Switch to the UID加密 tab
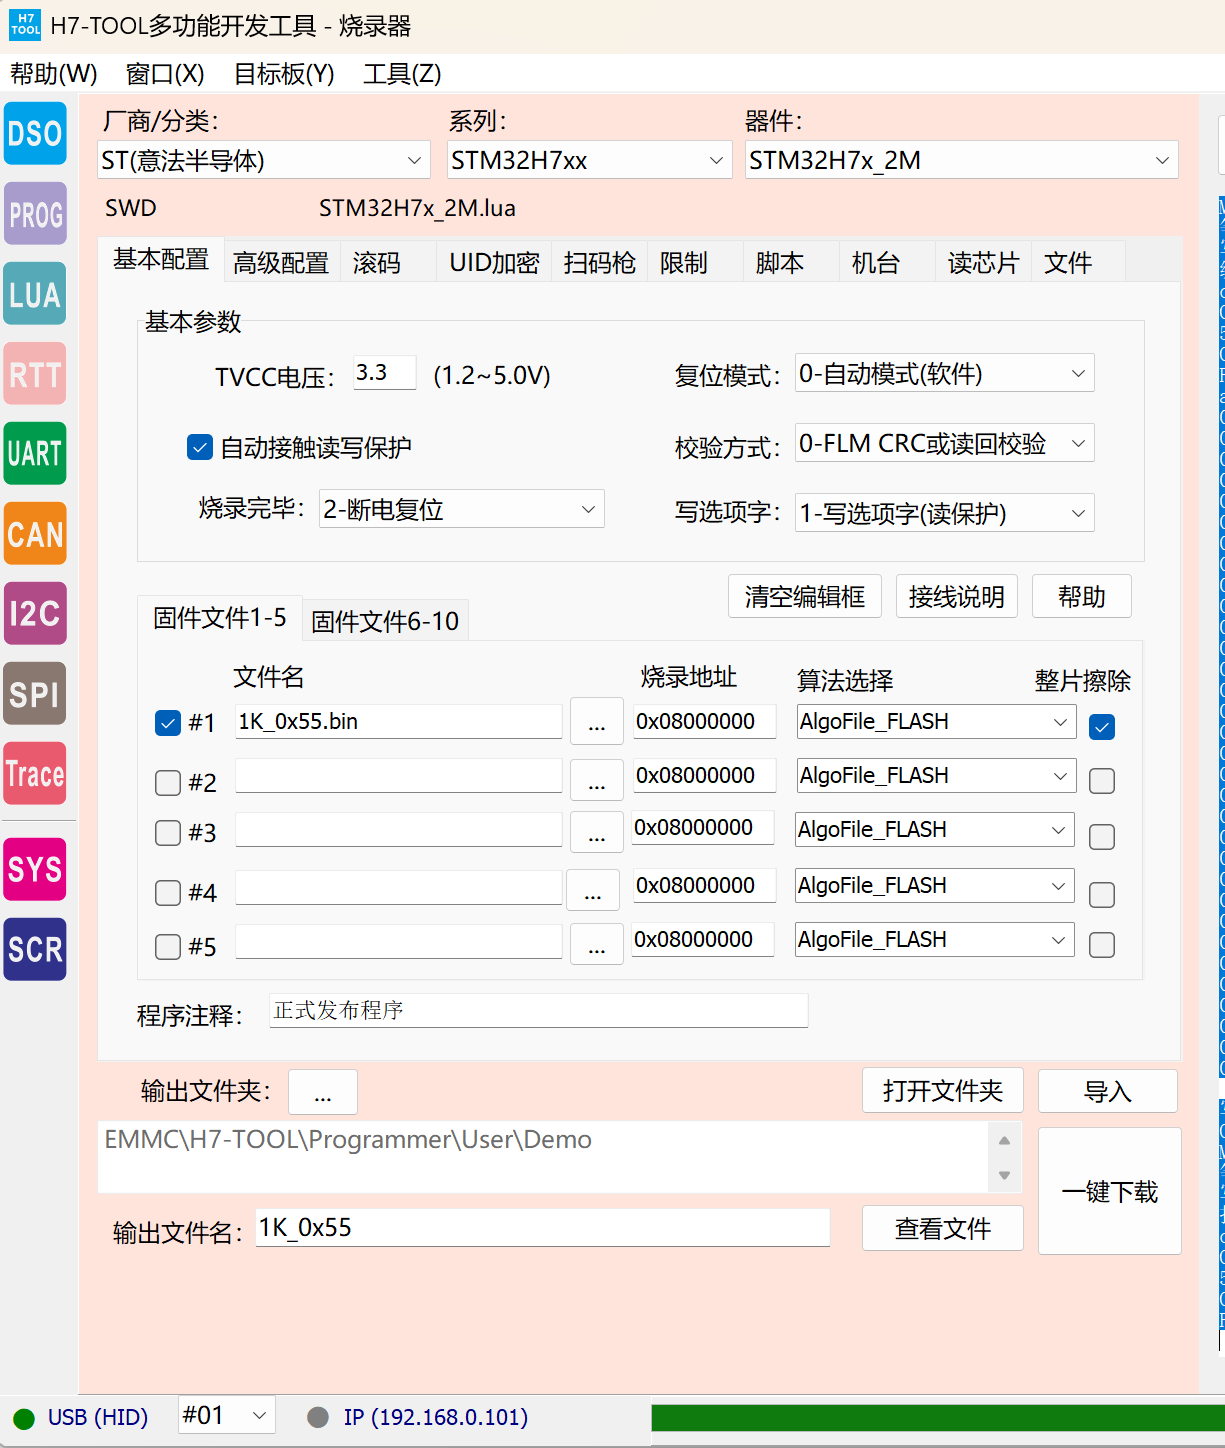Screen dimensions: 1225x1448 tap(494, 262)
